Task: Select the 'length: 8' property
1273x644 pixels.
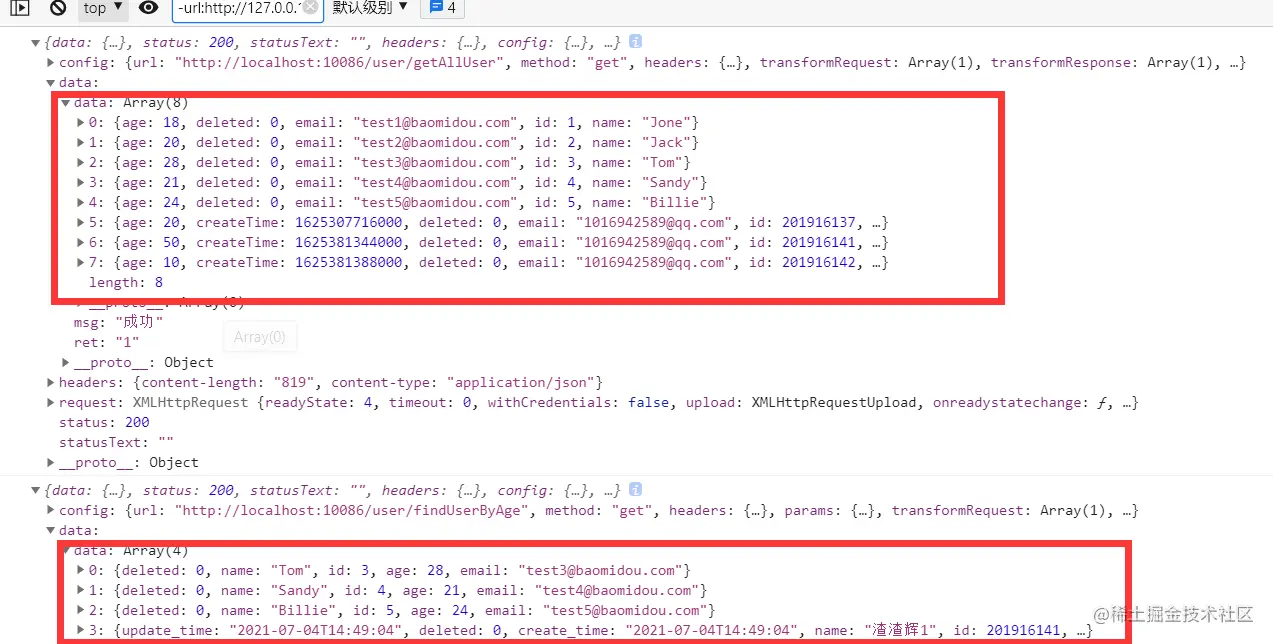Action: pyautogui.click(x=126, y=282)
